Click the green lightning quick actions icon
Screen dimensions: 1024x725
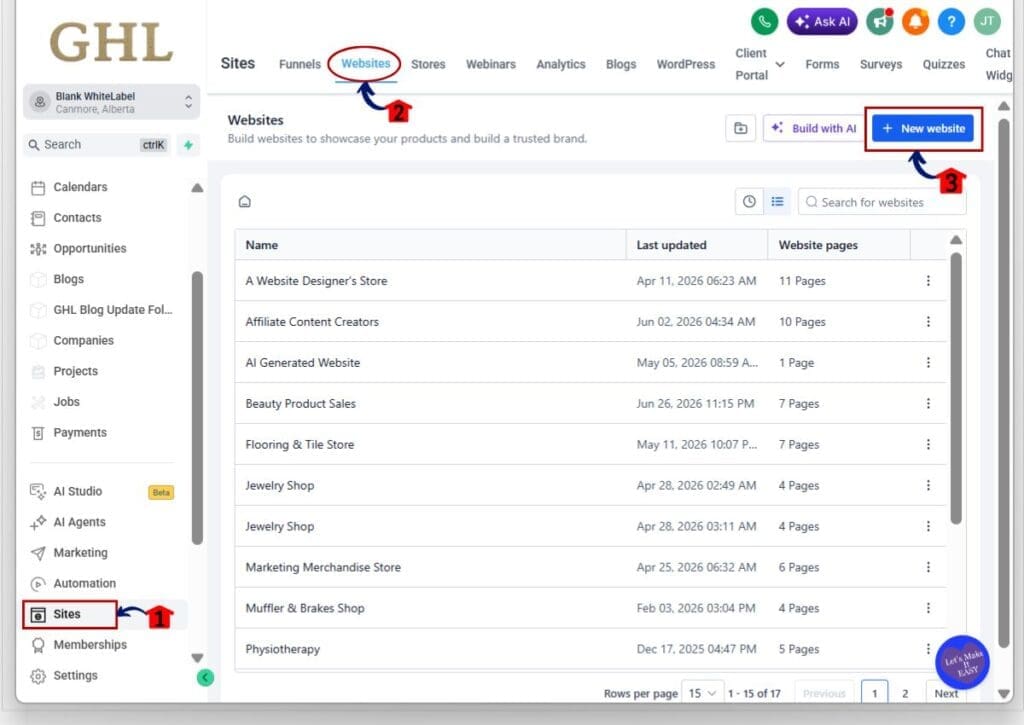(188, 145)
